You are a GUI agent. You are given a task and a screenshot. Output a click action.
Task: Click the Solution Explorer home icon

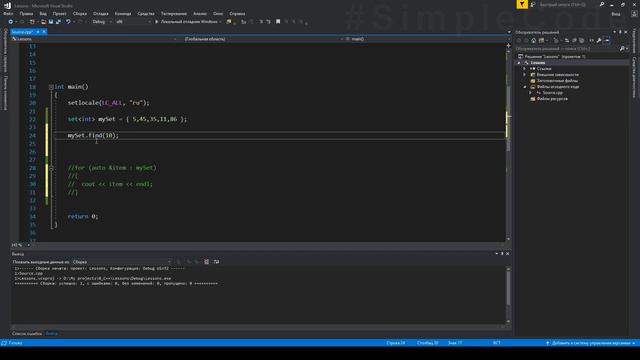tap(533, 40)
